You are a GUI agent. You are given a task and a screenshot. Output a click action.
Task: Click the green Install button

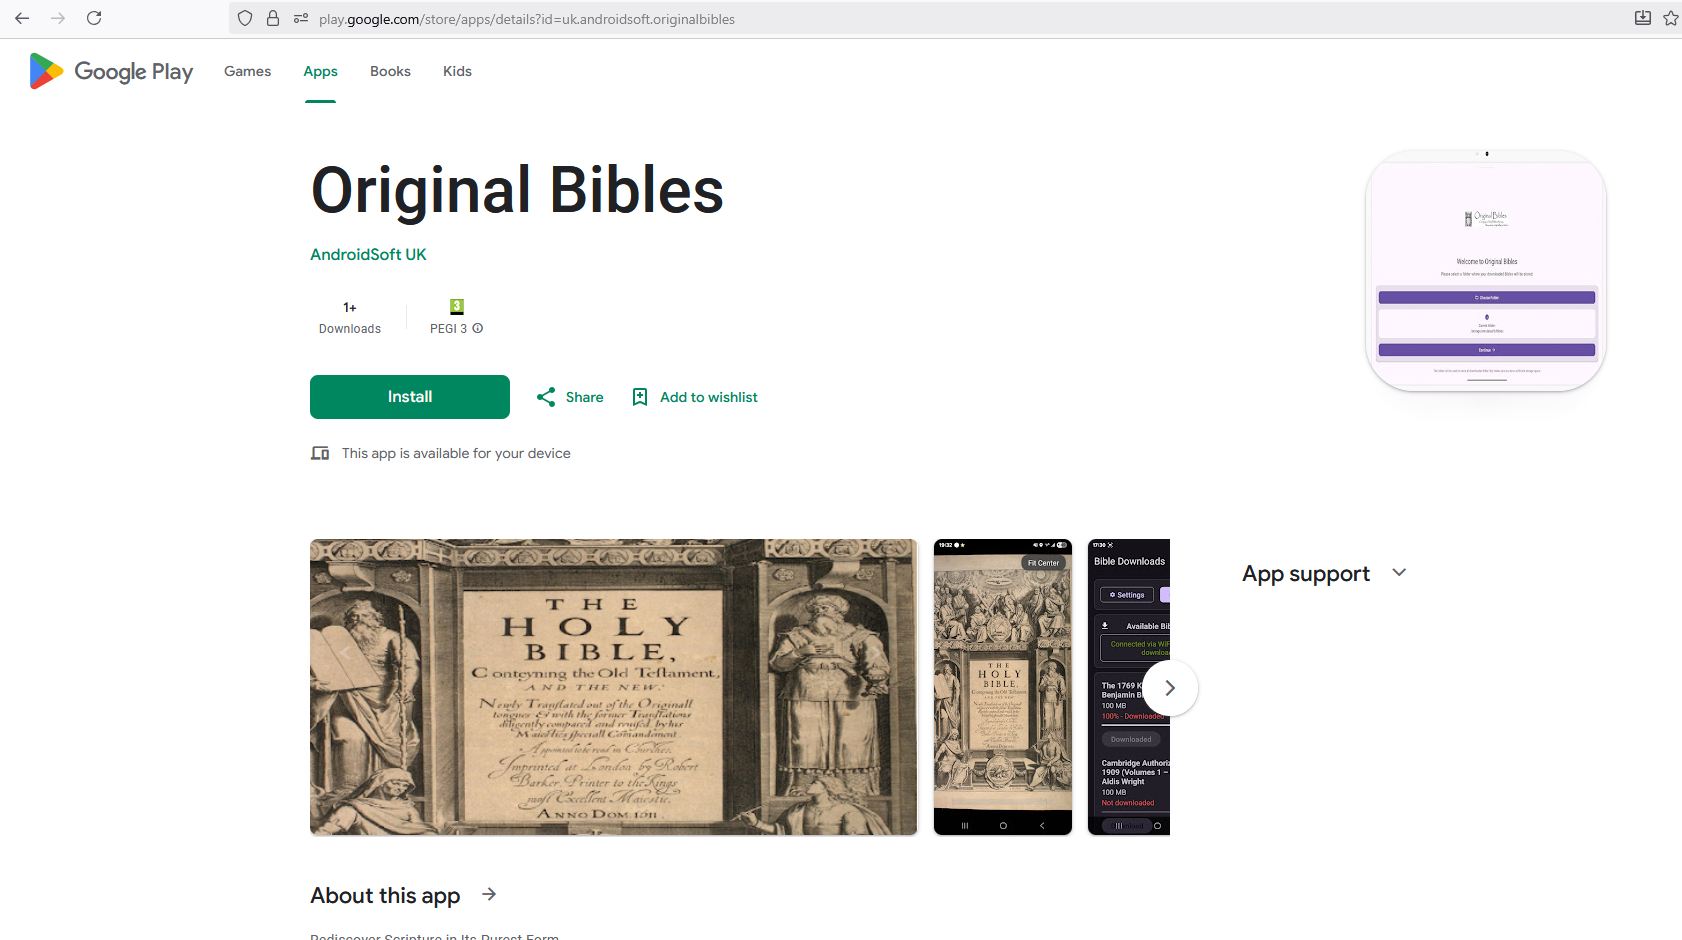410,397
